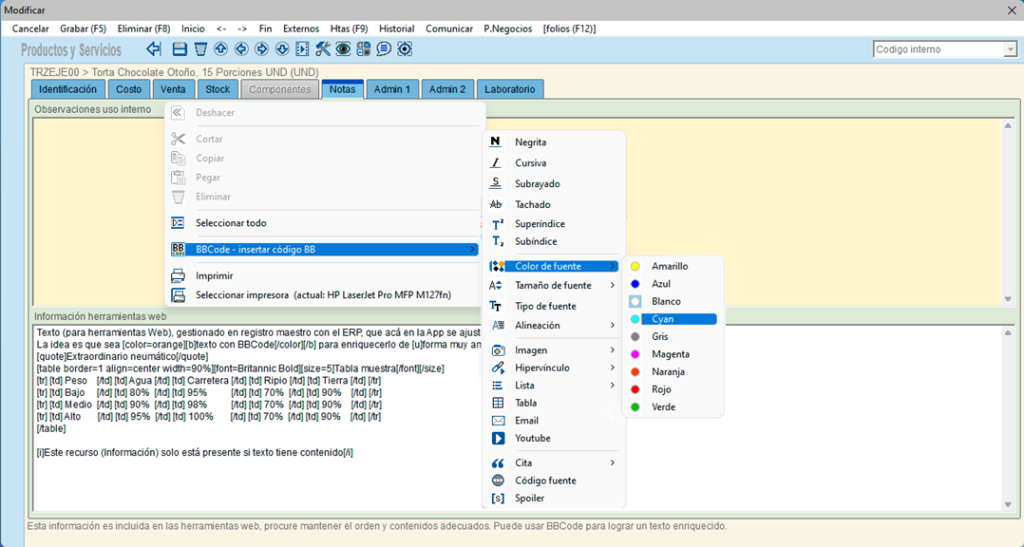Image resolution: width=1024 pixels, height=547 pixels.
Task: Open the Codigo interno dropdown
Action: pyautogui.click(x=1010, y=50)
